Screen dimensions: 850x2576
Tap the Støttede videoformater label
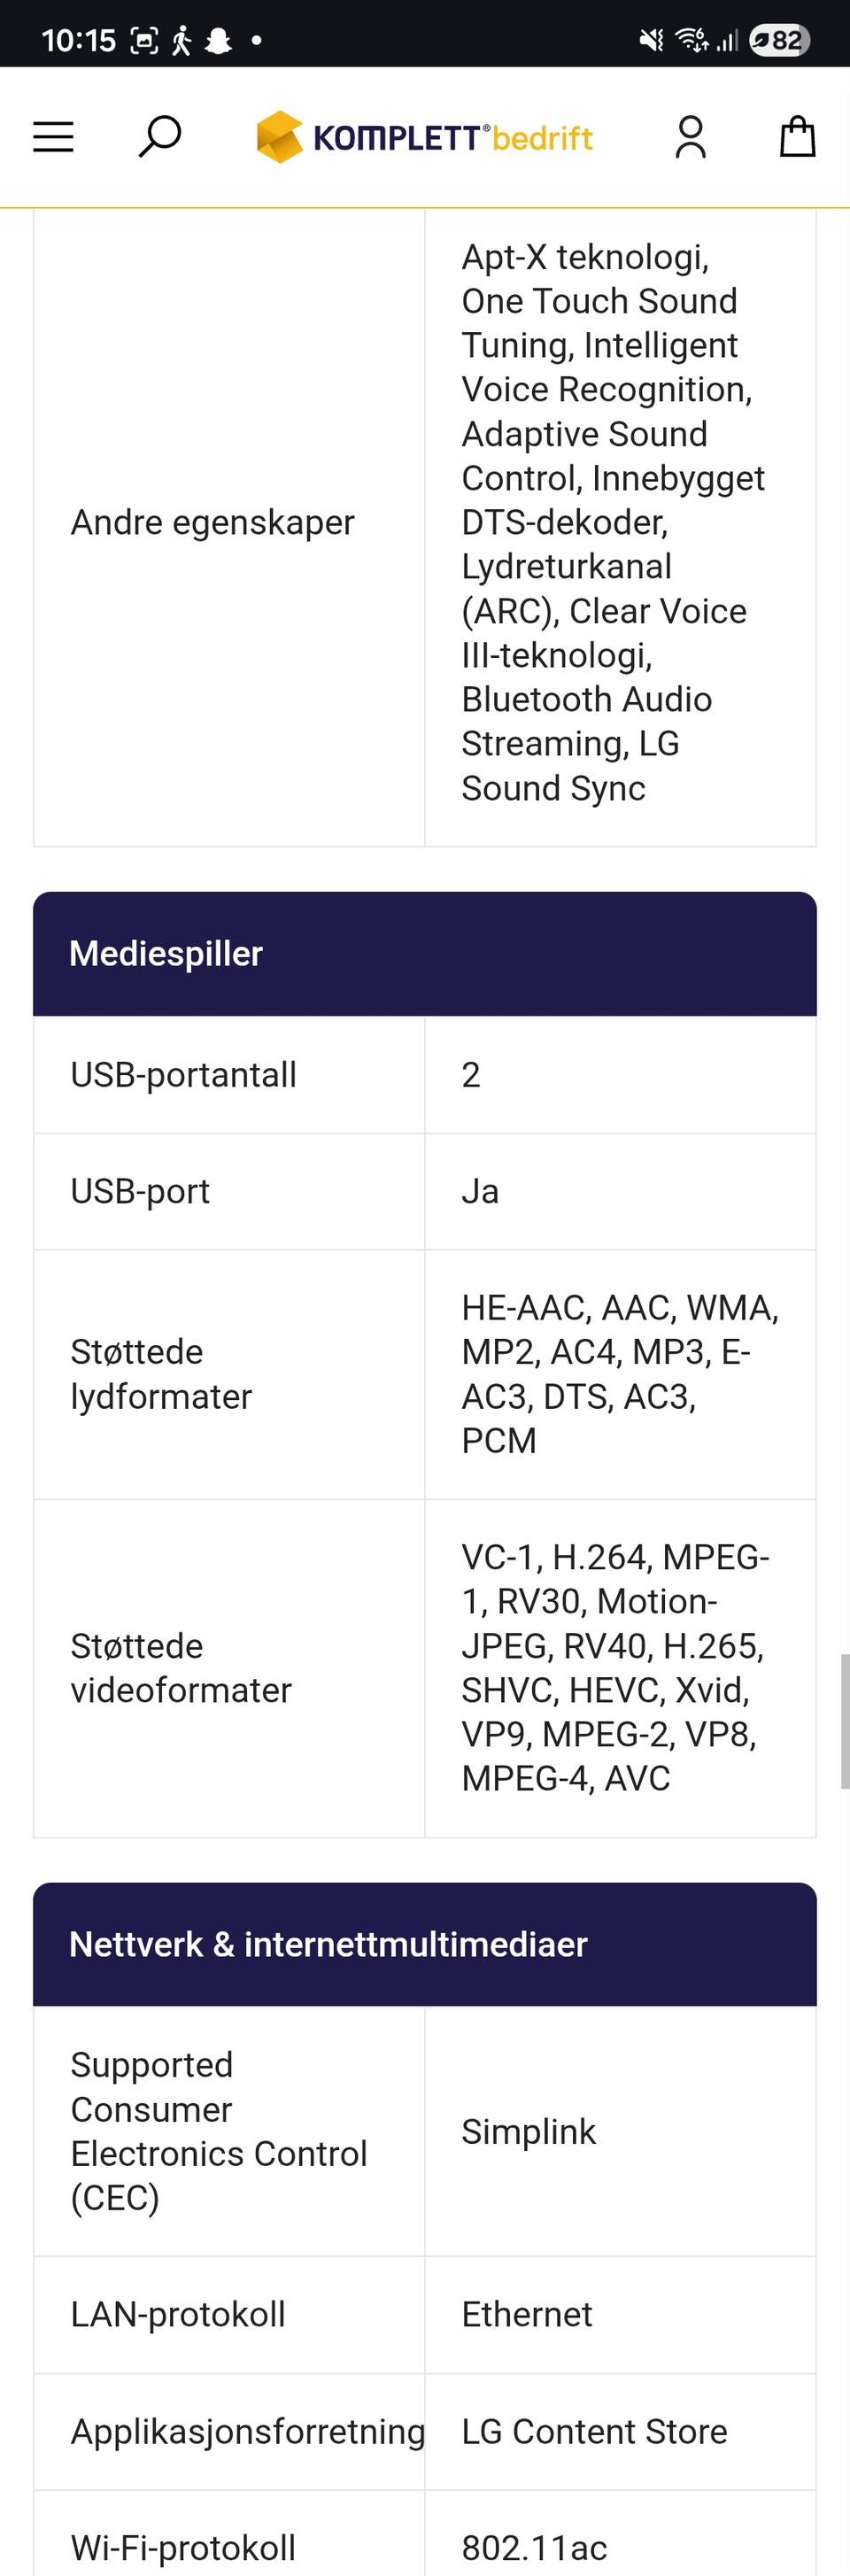point(181,1668)
